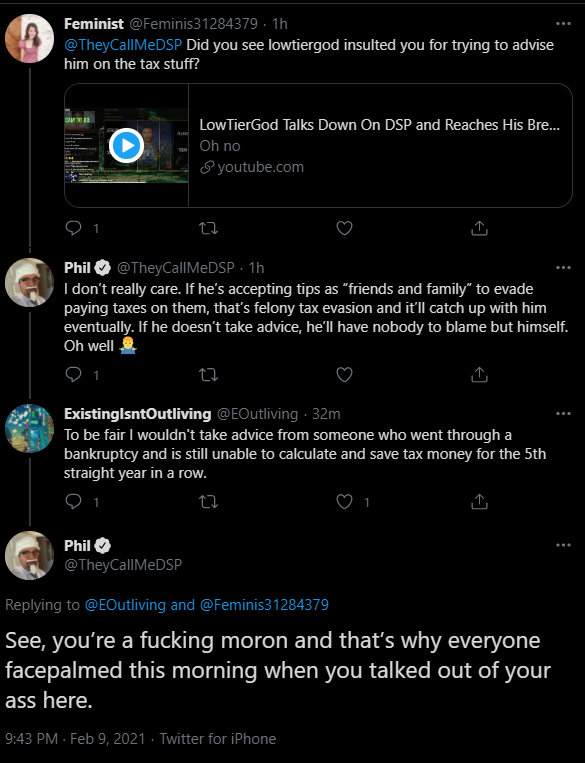Open ExistingIsntOutliving's profile avatar
This screenshot has height=763, width=585.
pyautogui.click(x=29, y=428)
